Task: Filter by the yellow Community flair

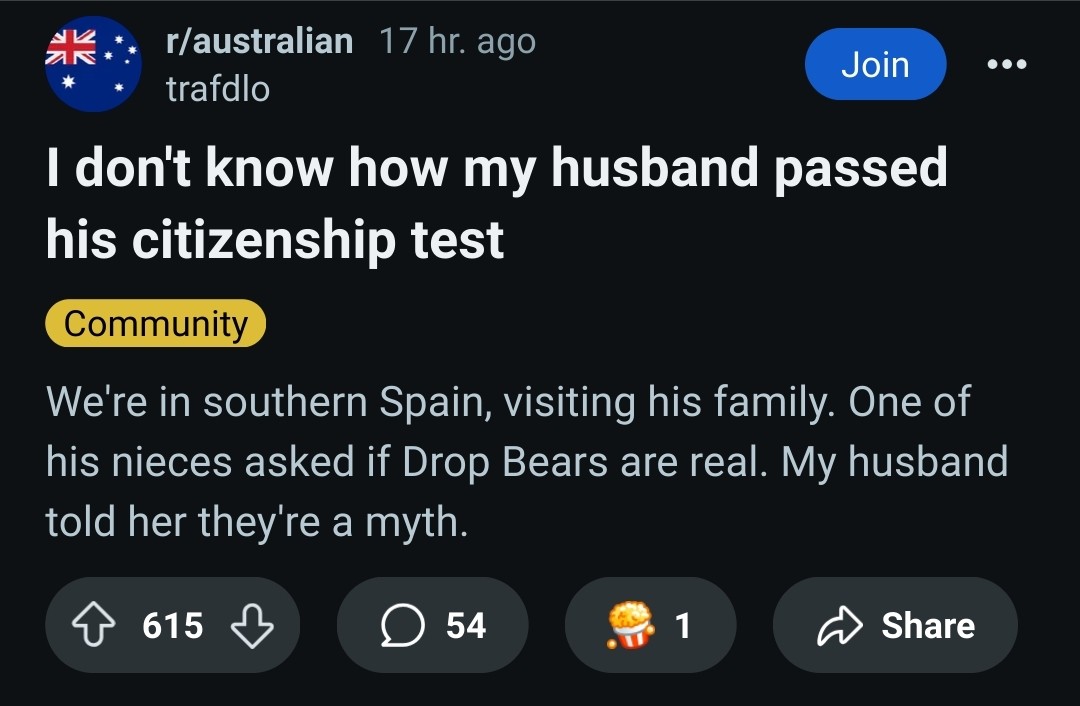Action: pyautogui.click(x=155, y=324)
